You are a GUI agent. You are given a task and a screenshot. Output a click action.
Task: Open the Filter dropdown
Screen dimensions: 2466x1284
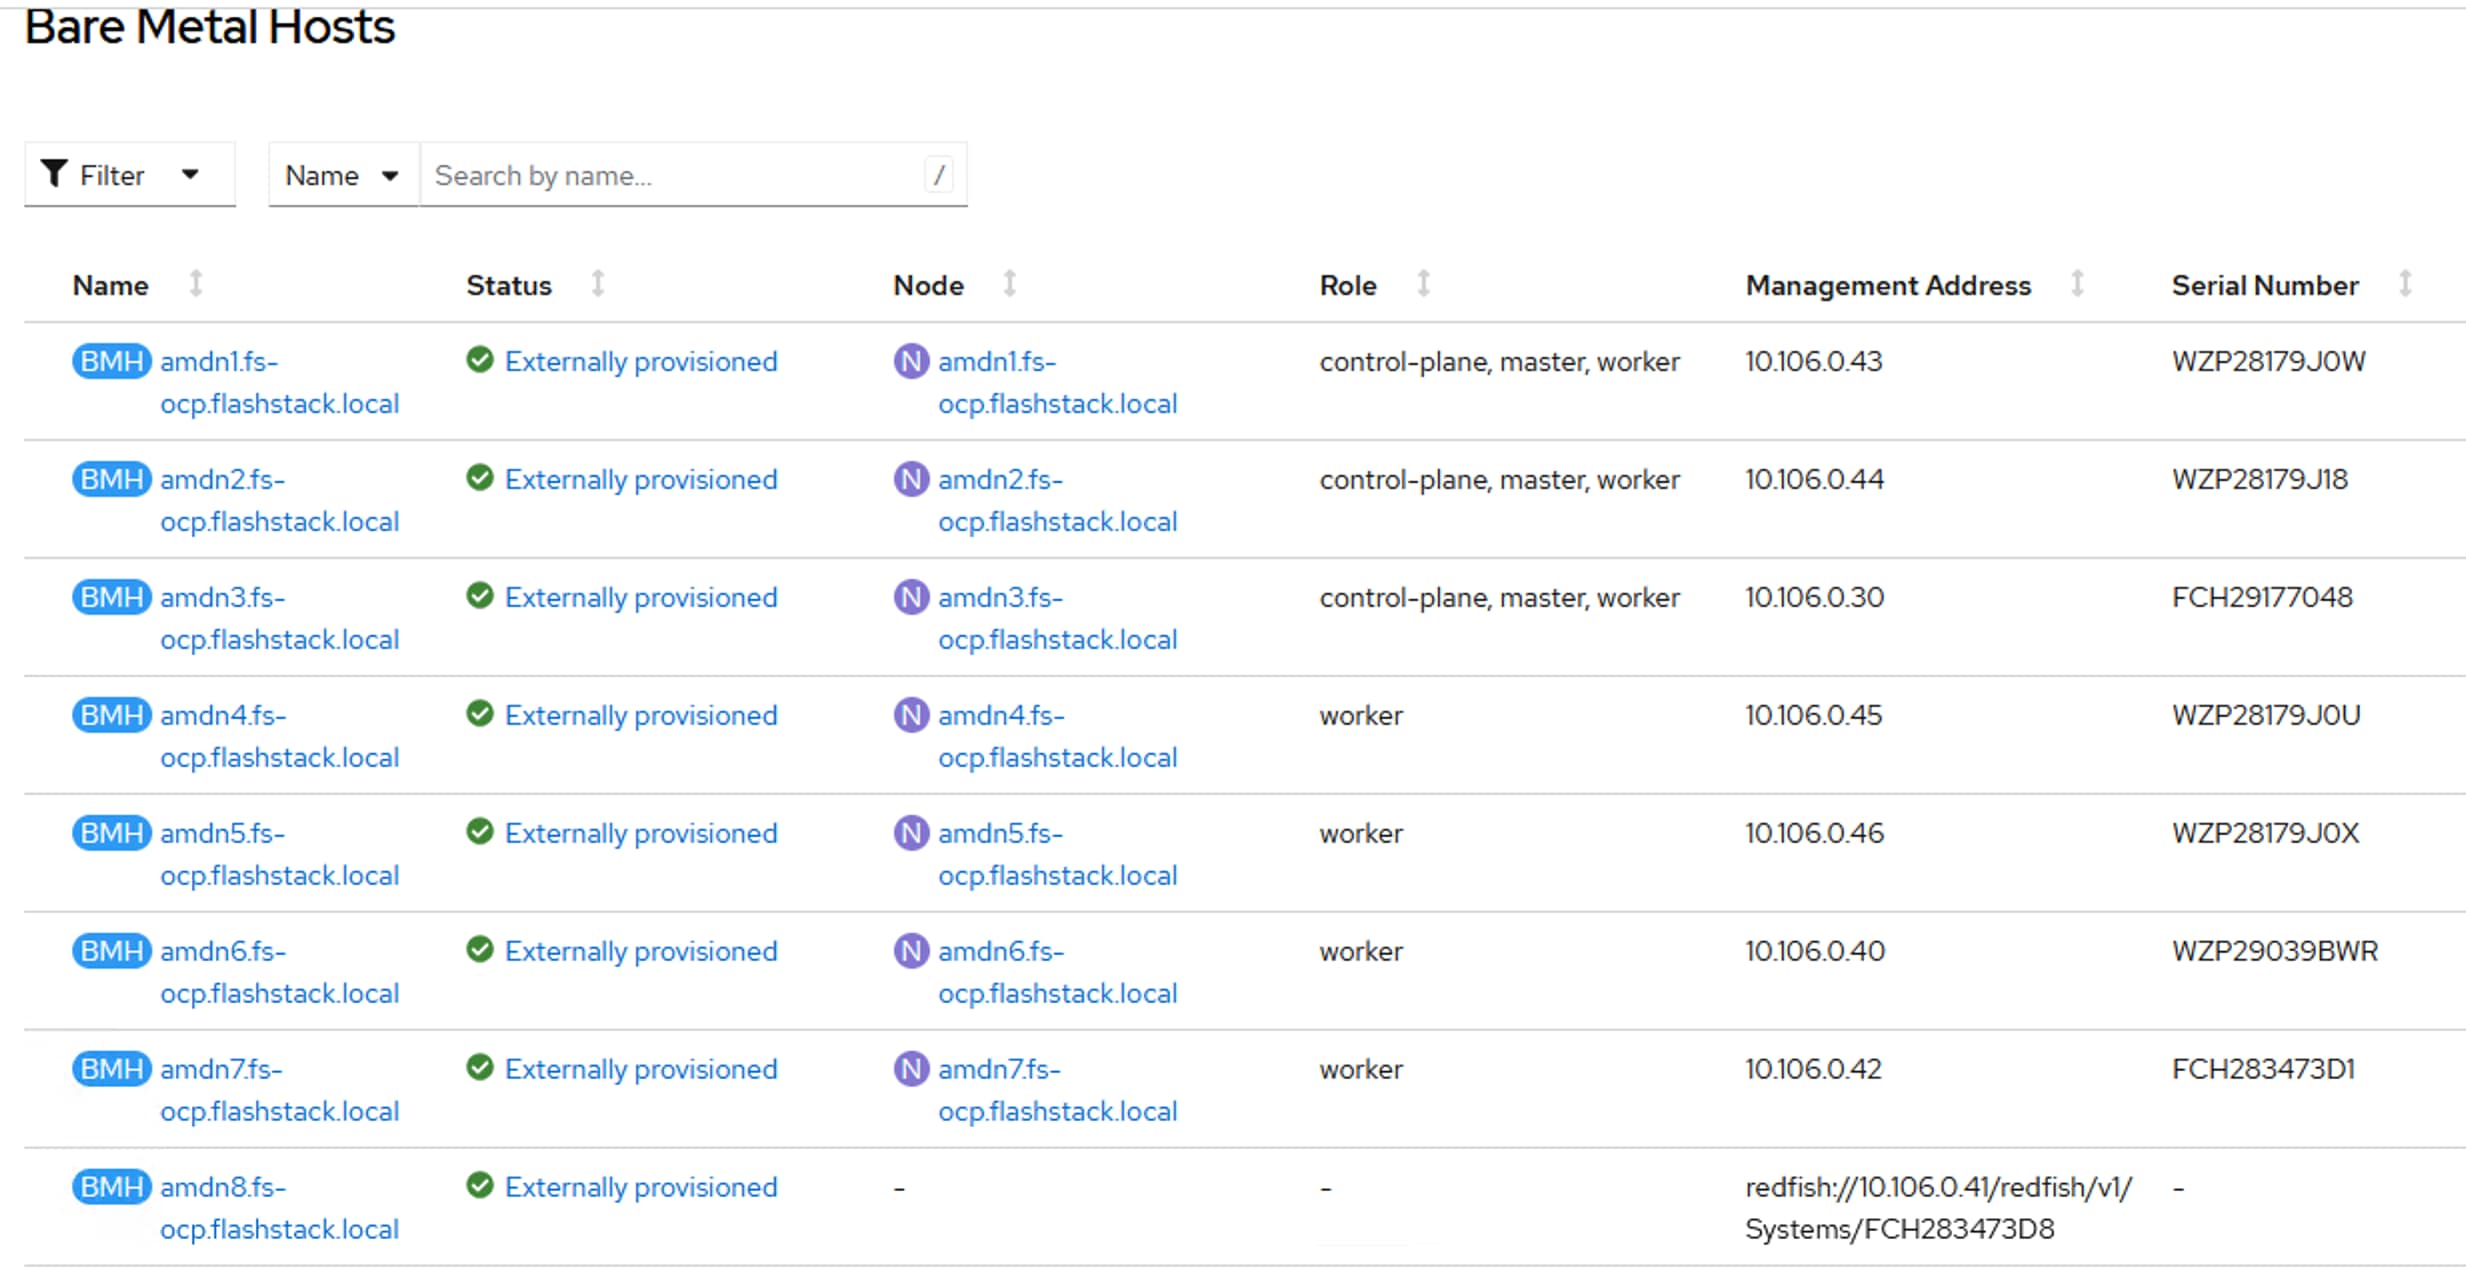coord(129,175)
